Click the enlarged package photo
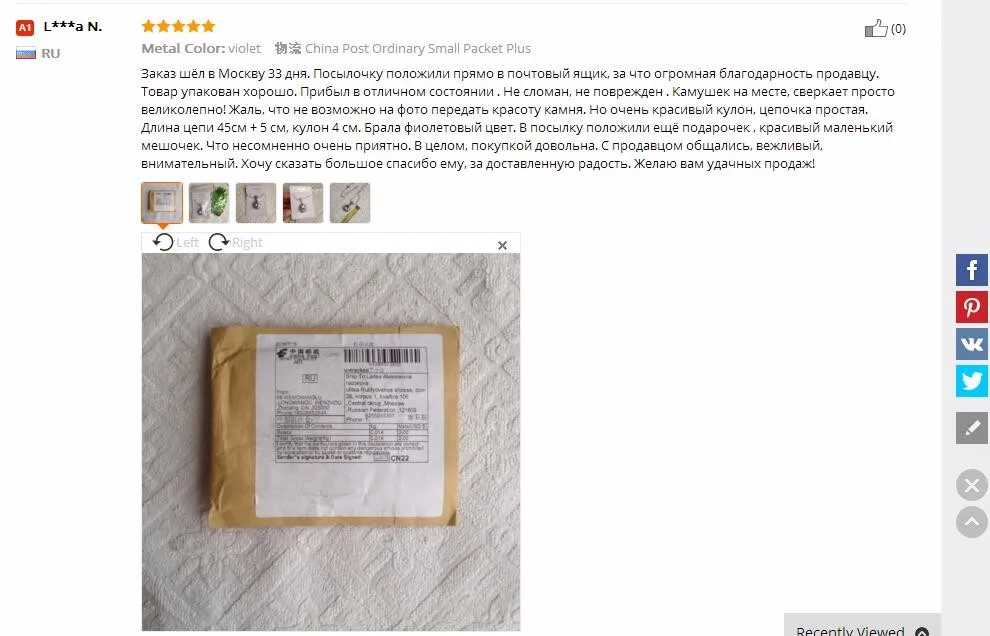 click(331, 442)
